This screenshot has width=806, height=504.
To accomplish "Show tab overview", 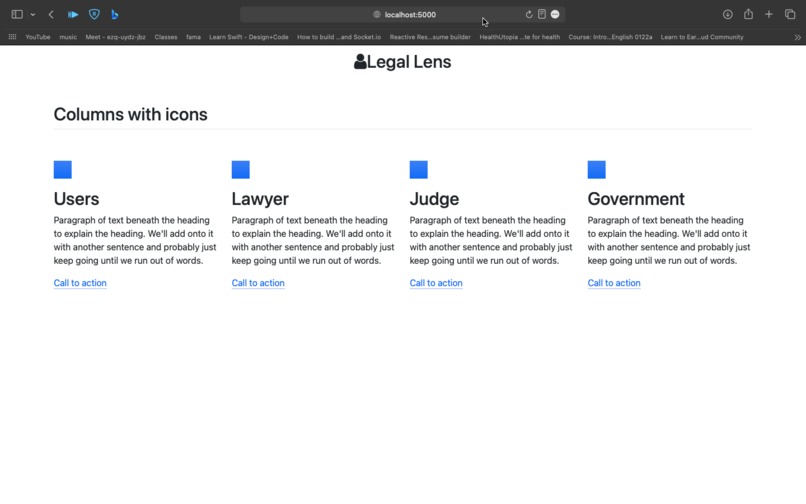I will [x=790, y=14].
